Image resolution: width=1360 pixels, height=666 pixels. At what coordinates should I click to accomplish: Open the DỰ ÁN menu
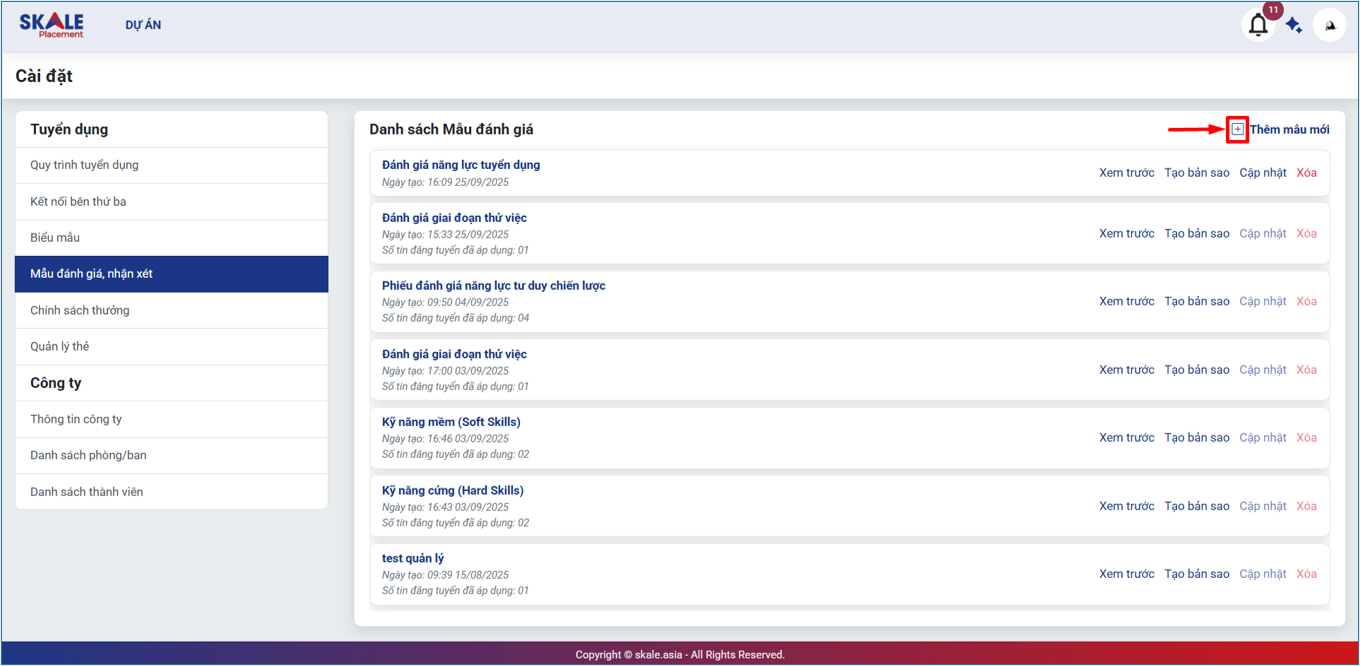143,25
